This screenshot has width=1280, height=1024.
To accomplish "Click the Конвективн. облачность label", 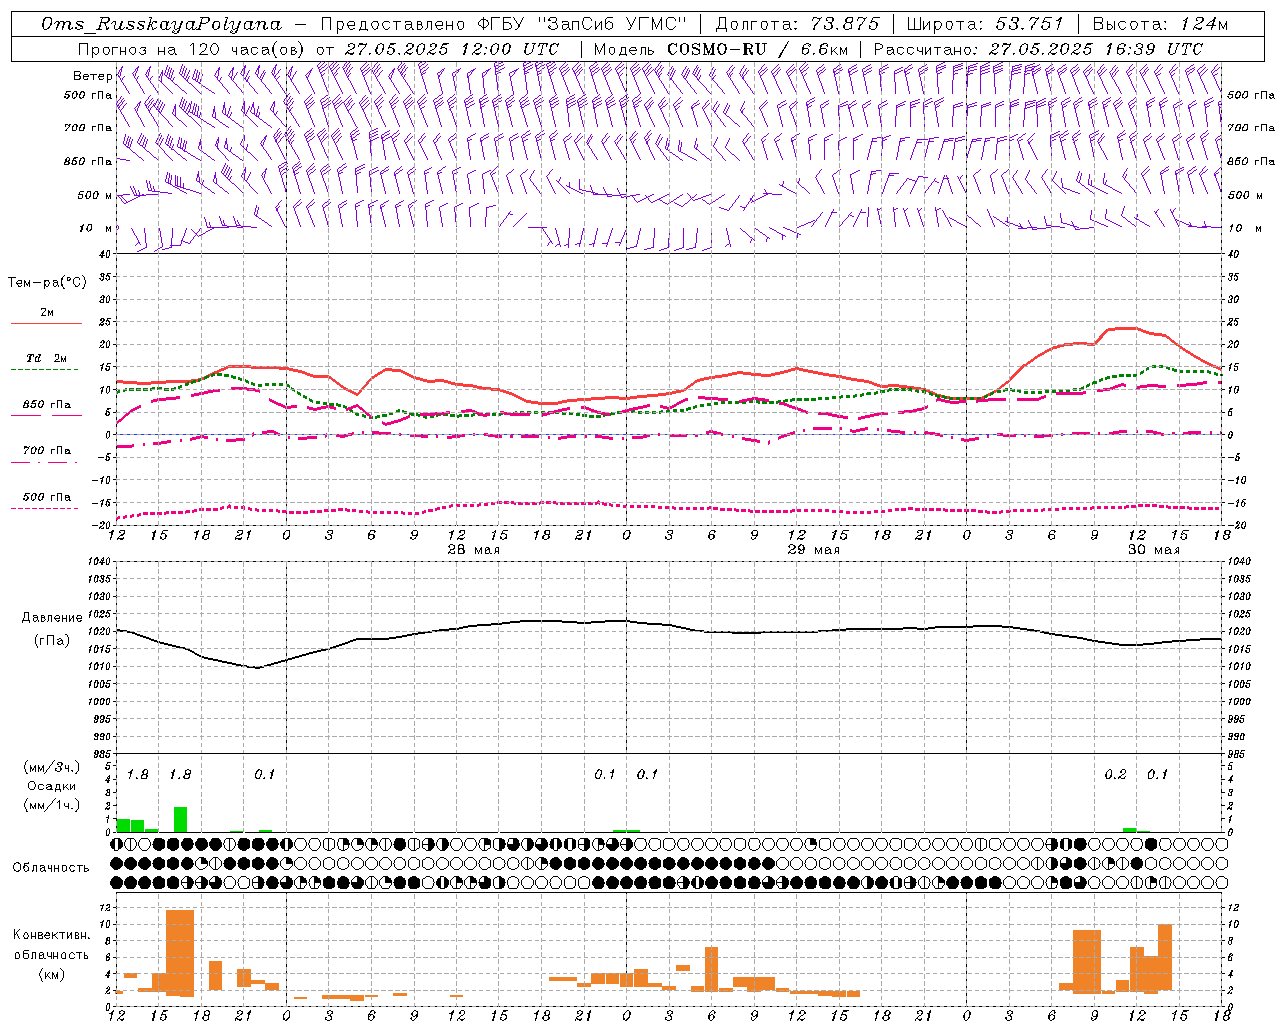I will 52,945.
